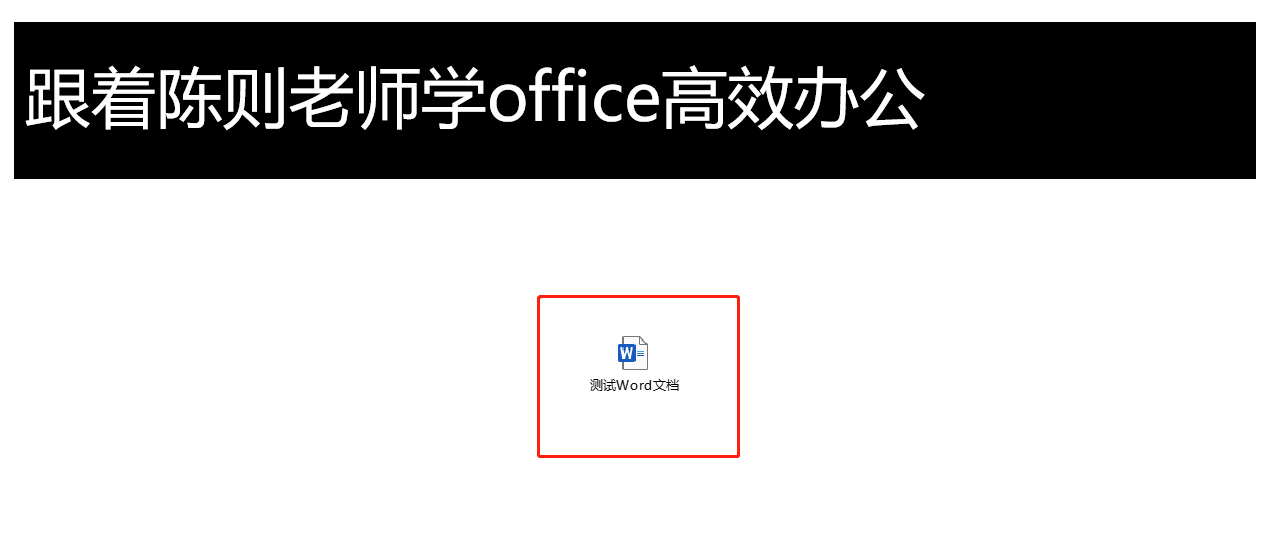Select the 测试Word文档 file label

[634, 386]
